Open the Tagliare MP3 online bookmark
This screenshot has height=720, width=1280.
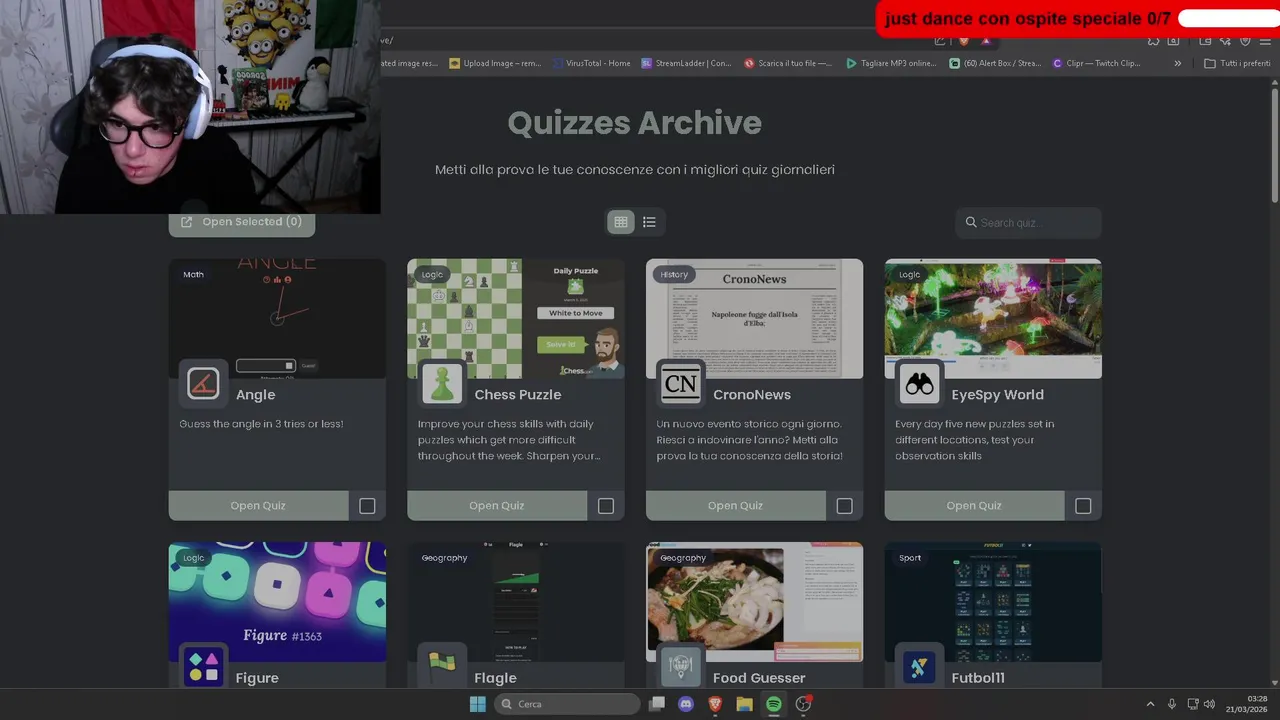[x=891, y=63]
